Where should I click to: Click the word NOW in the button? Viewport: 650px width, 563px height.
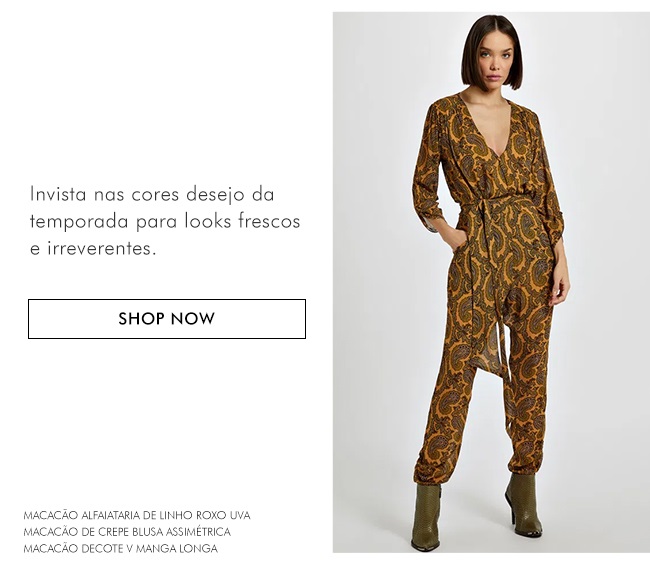[193, 319]
